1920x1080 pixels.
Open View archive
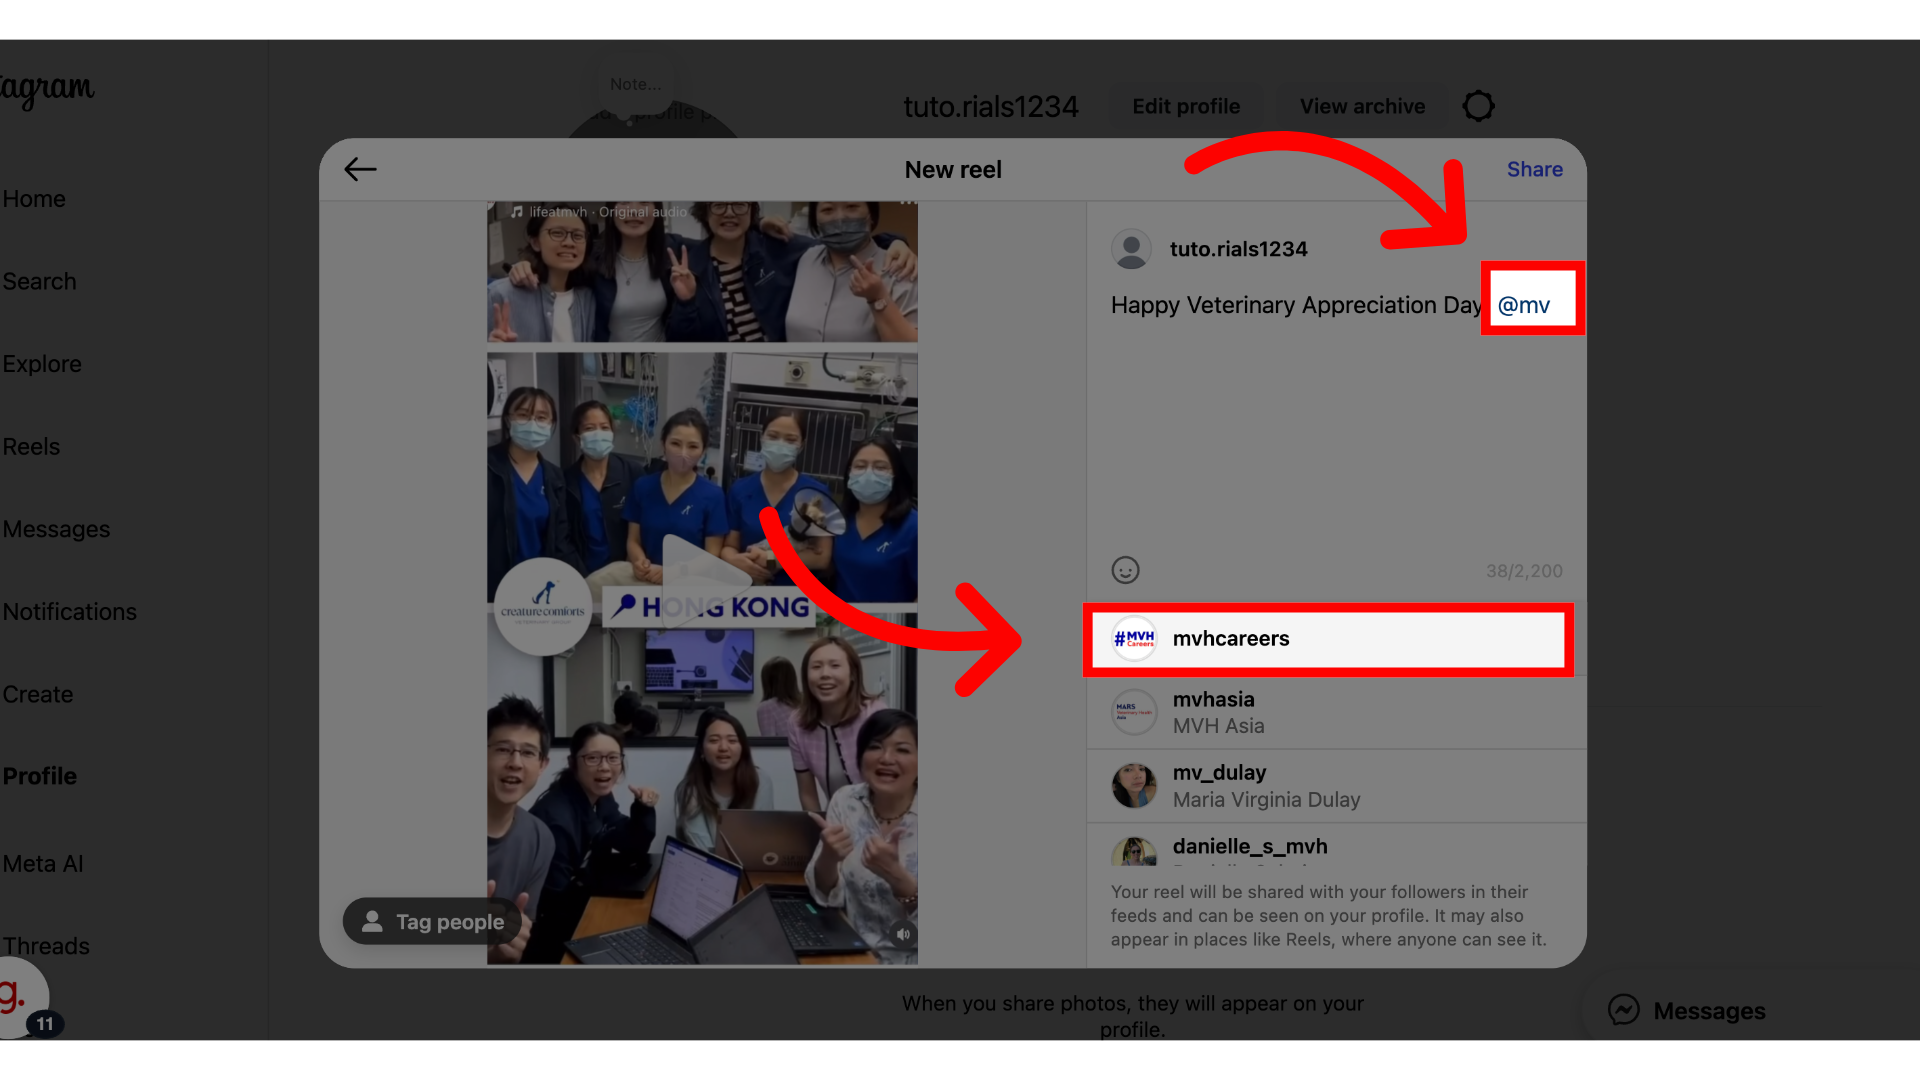tap(1362, 106)
